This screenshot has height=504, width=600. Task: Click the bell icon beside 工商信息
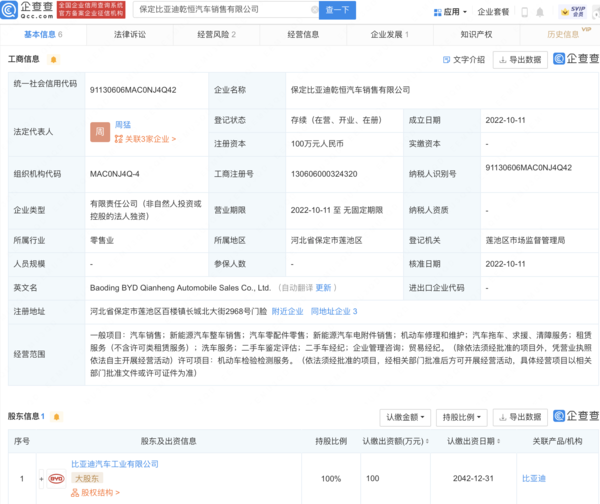tap(54, 59)
